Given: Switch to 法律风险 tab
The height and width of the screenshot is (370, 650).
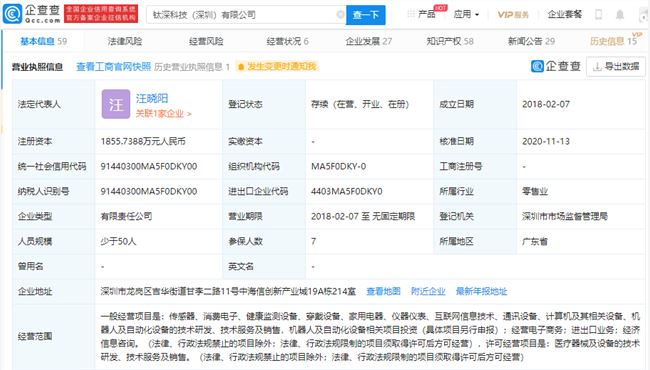Looking at the screenshot, I should [x=125, y=41].
